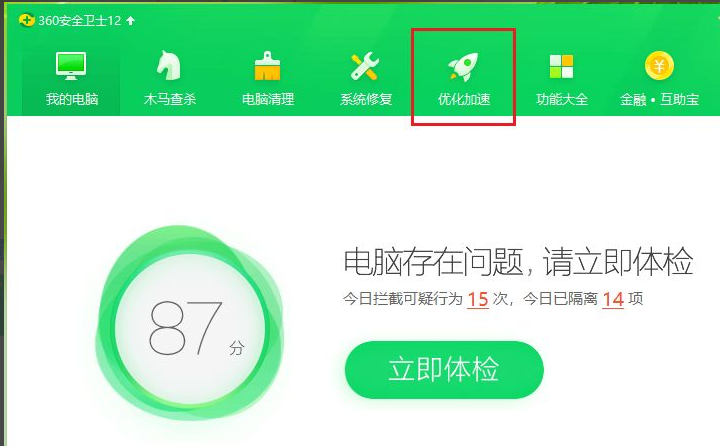Image resolution: width=720 pixels, height=446 pixels.
Task: Select the 我的电脑 monitor icon
Action: (71, 66)
